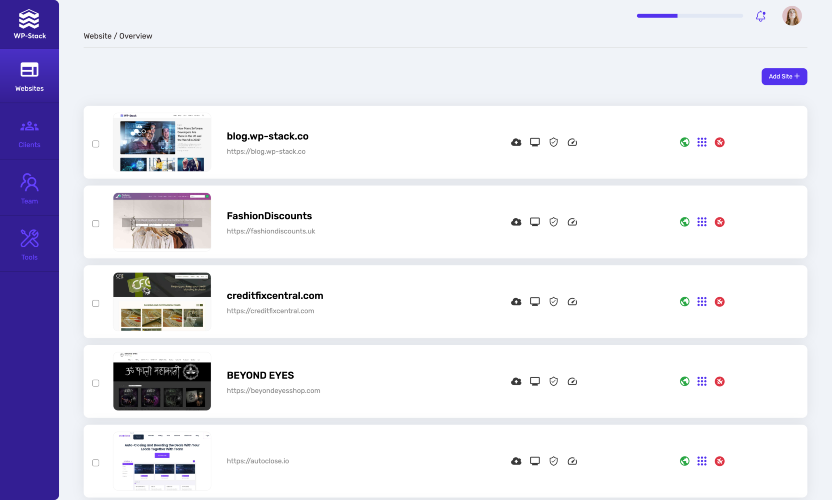This screenshot has height=500, width=832.
Task: Click purple grid icon for BEYOND EYES
Action: [x=702, y=381]
